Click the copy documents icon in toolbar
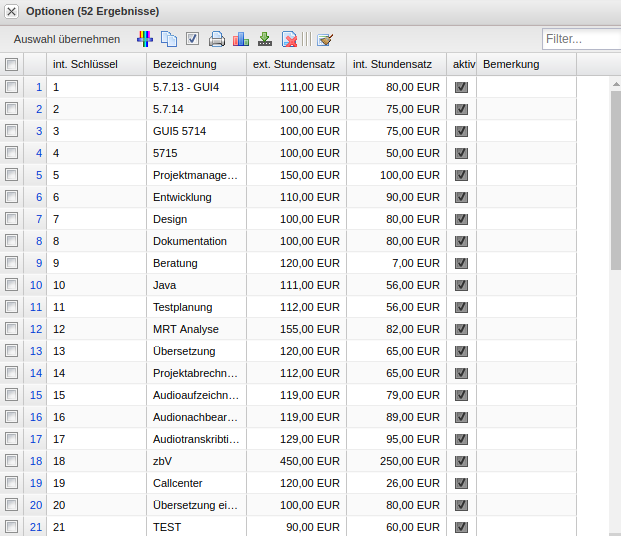The image size is (621, 536). (x=169, y=40)
